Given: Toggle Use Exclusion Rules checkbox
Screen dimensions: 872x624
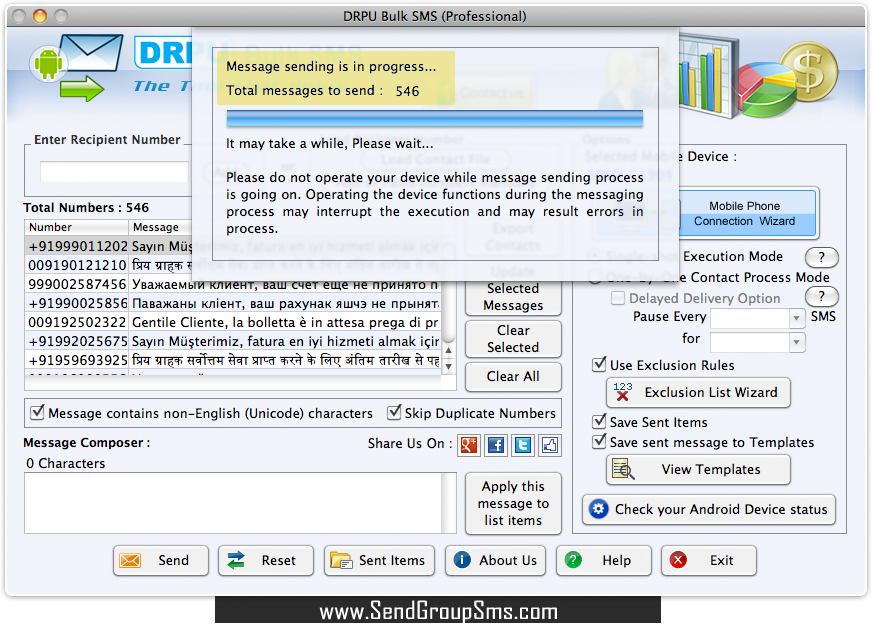Looking at the screenshot, I should pos(599,364).
